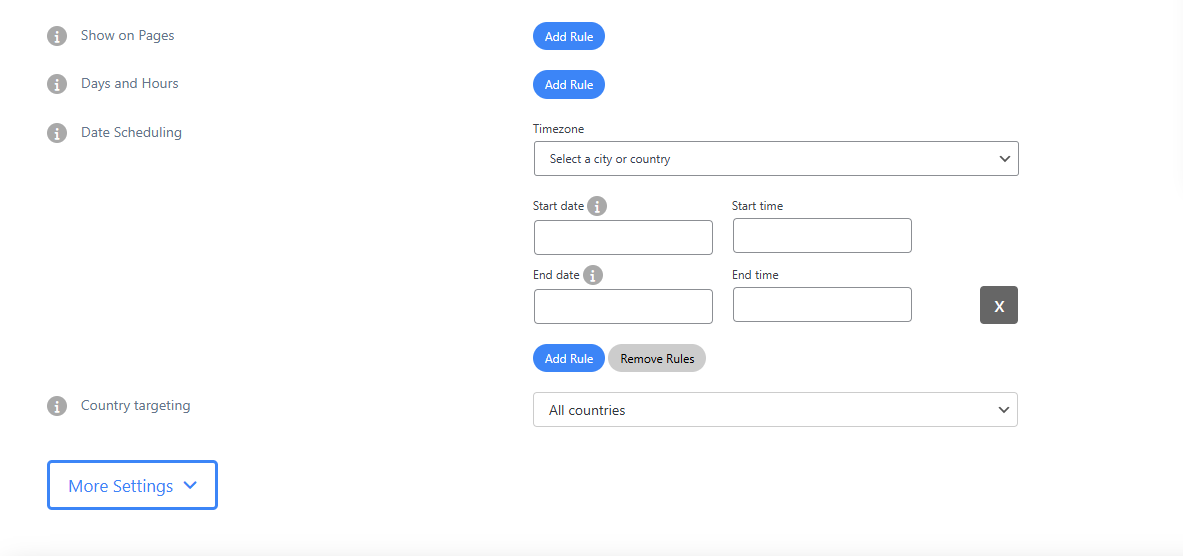The image size is (1183, 556).
Task: Add a rule for Days and Hours
Action: [569, 85]
